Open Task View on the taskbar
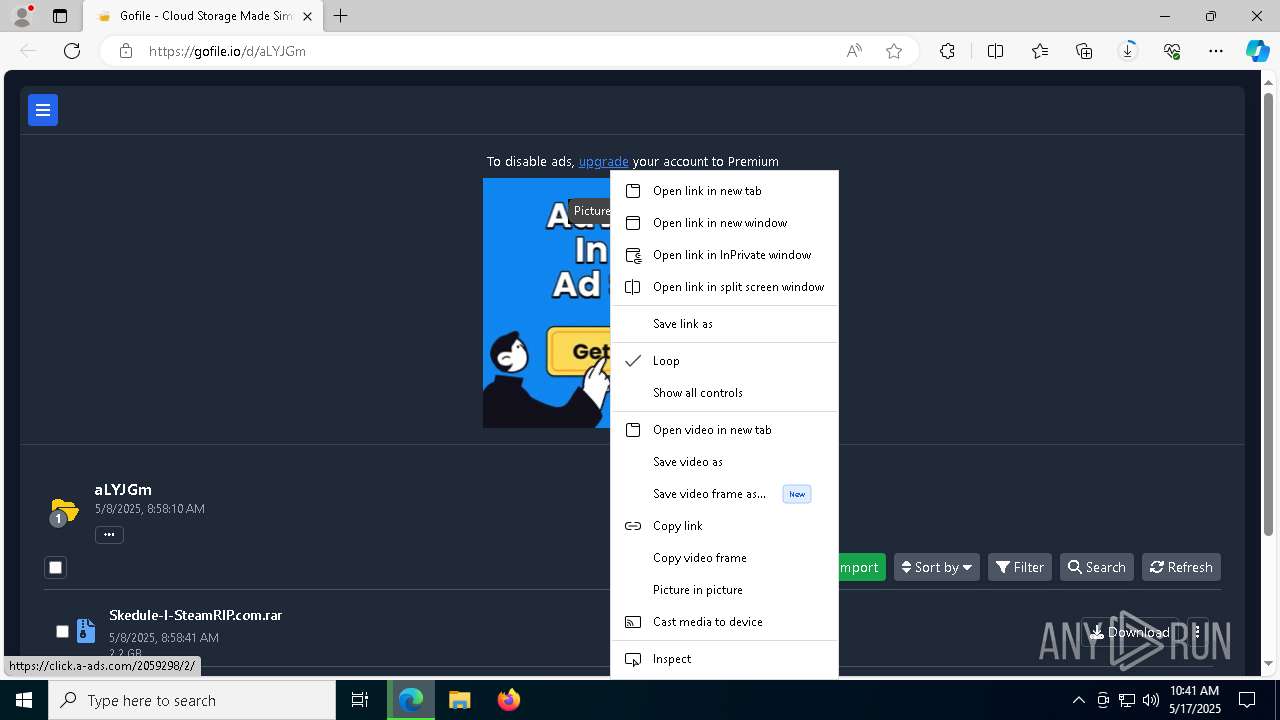This screenshot has width=1280, height=720. coord(360,700)
